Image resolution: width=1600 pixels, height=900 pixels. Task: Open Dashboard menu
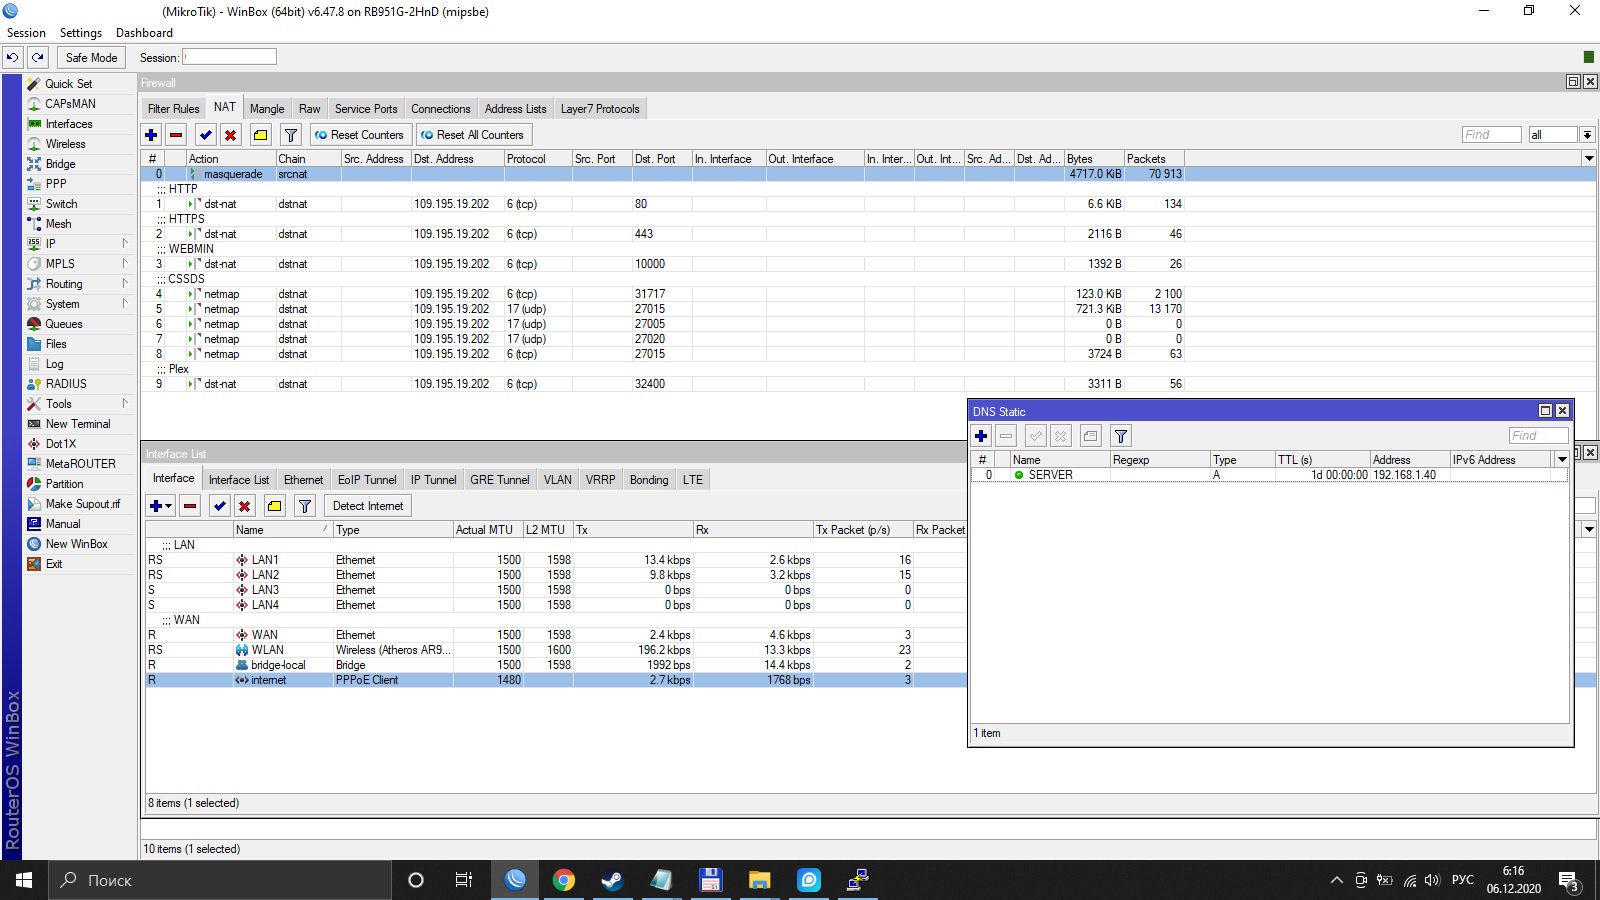tap(144, 33)
